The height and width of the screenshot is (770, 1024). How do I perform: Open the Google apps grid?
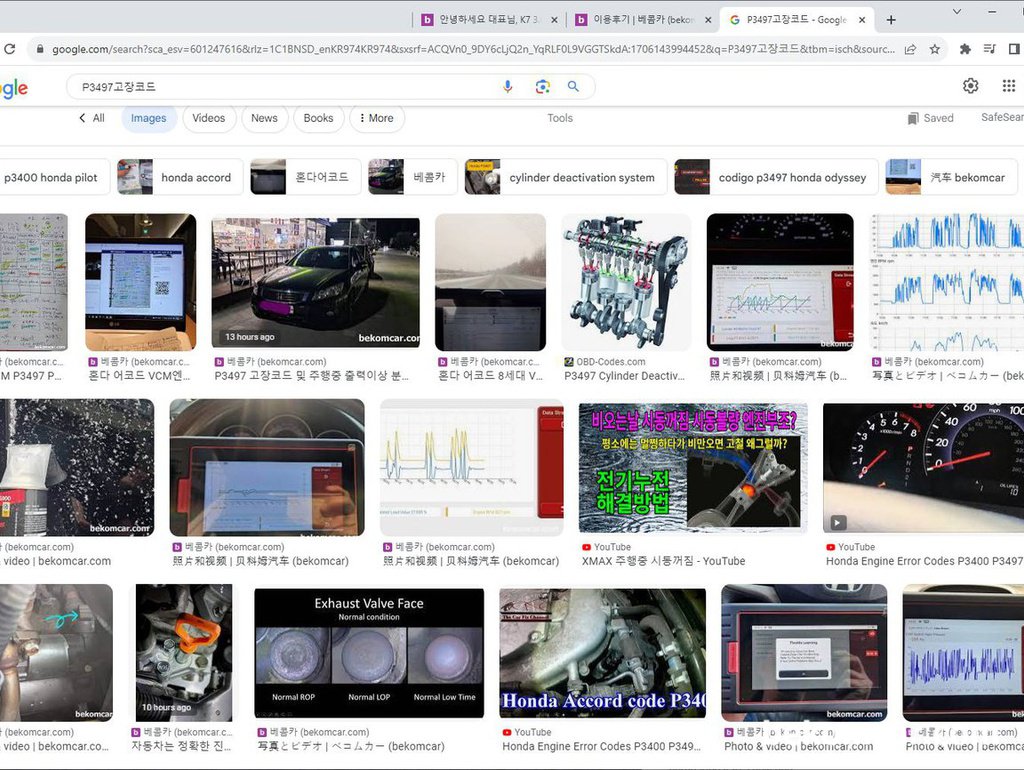point(1008,86)
